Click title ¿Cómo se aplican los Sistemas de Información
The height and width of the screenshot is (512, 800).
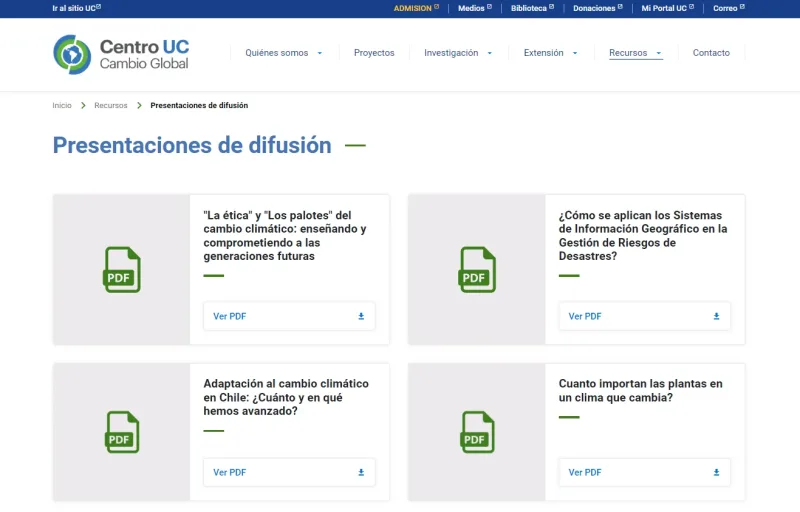coord(643,236)
